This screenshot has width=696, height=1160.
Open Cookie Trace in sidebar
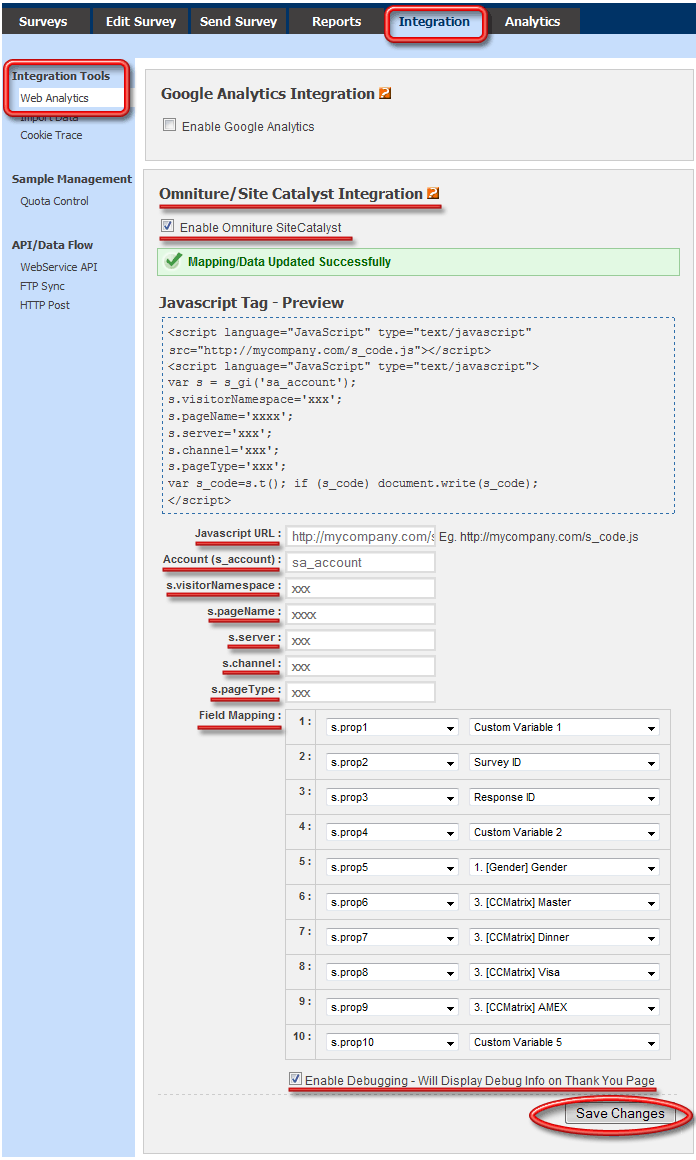pyautogui.click(x=51, y=135)
